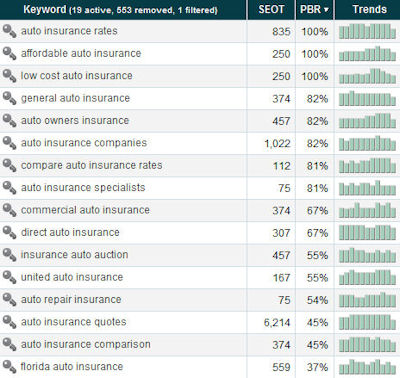The image size is (400, 378).
Task: Open the PBR column sort arrow
Action: pyautogui.click(x=326, y=10)
